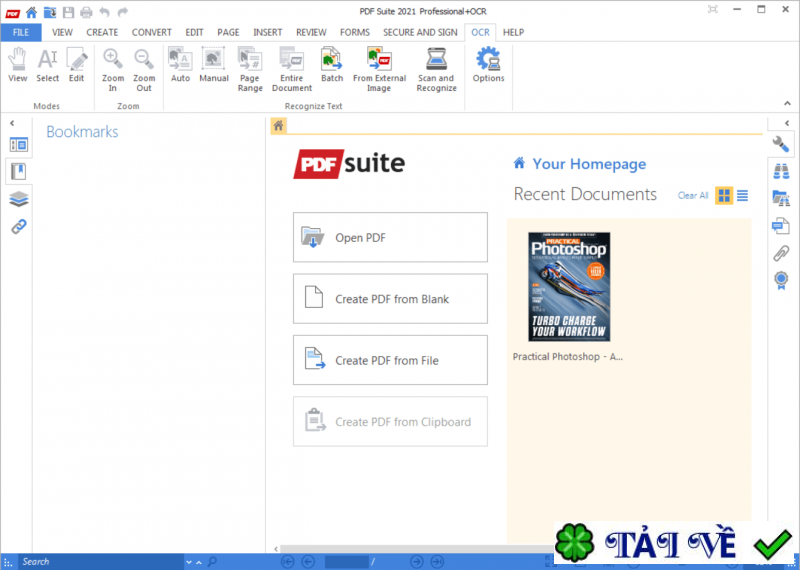Image resolution: width=800 pixels, height=570 pixels.
Task: Recognize text by Page Range
Action: tap(250, 70)
